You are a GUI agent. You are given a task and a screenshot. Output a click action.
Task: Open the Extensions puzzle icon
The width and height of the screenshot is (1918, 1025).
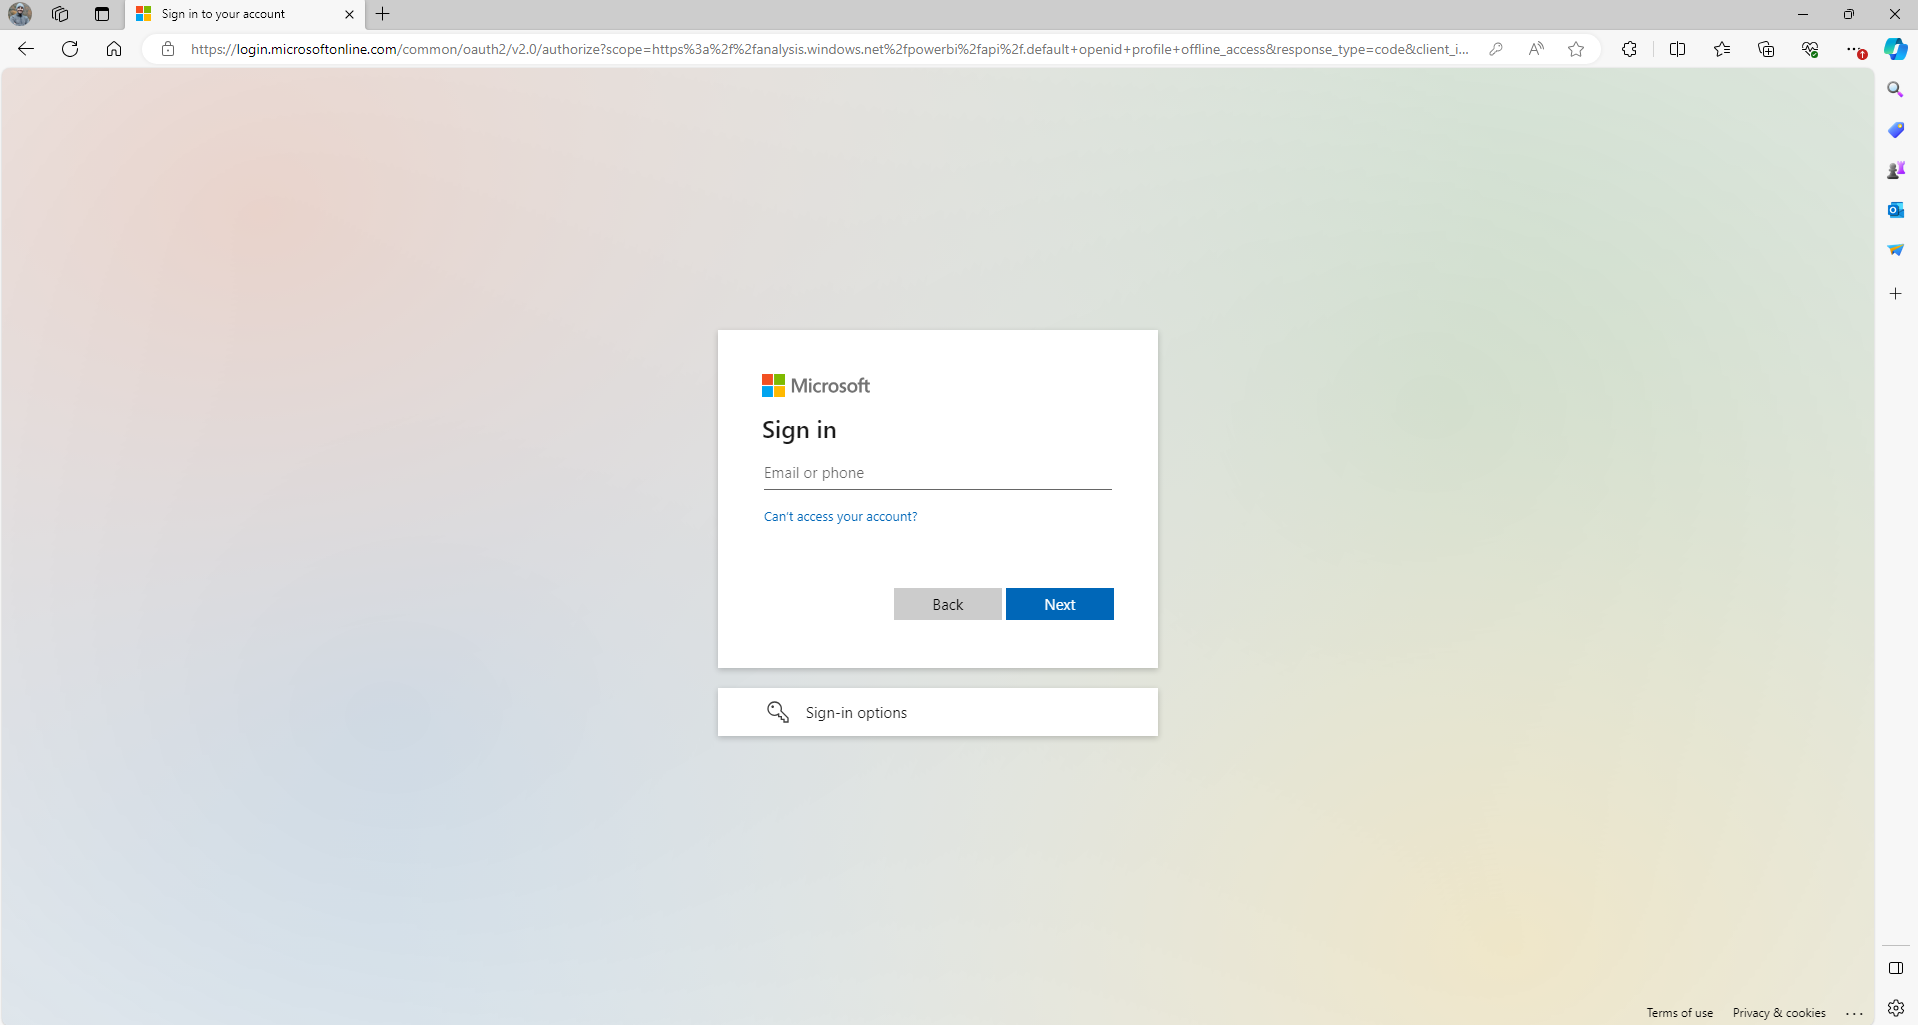coord(1629,48)
